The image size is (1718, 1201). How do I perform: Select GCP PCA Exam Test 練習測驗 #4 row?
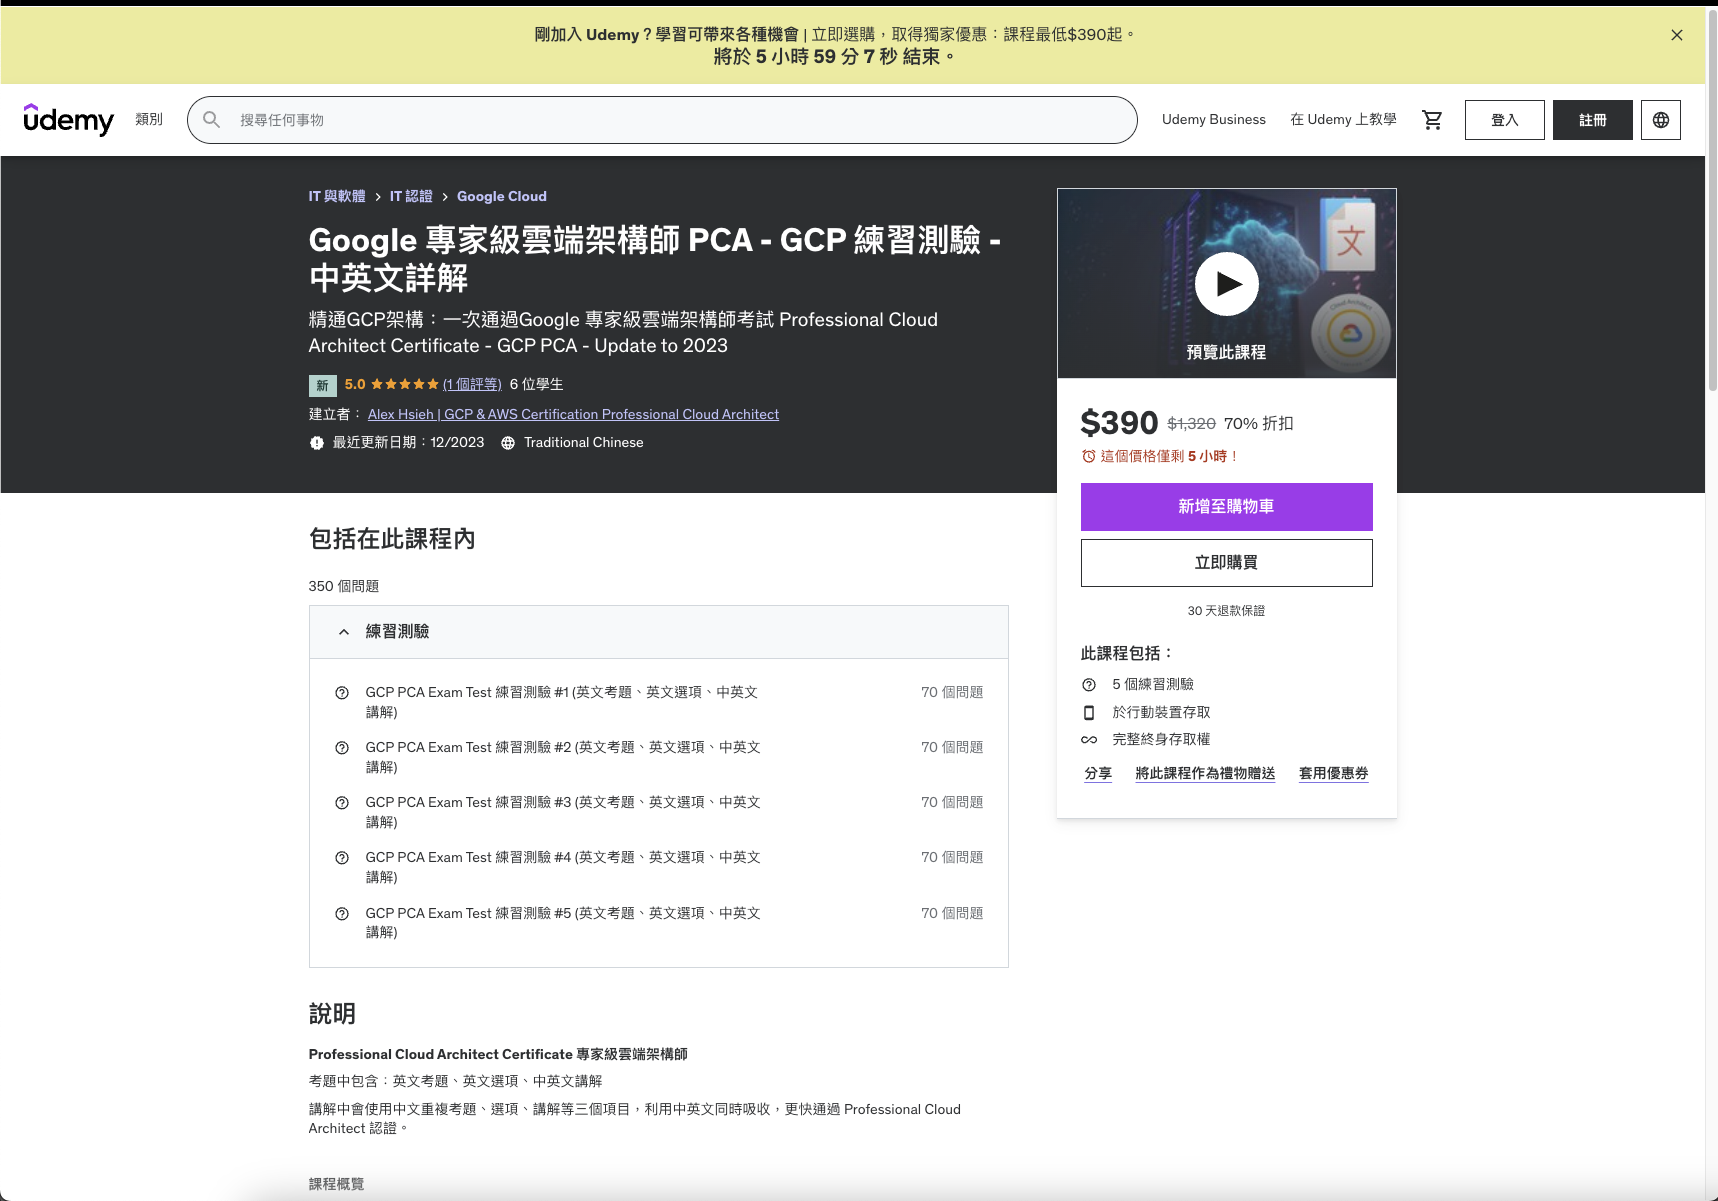coord(659,867)
